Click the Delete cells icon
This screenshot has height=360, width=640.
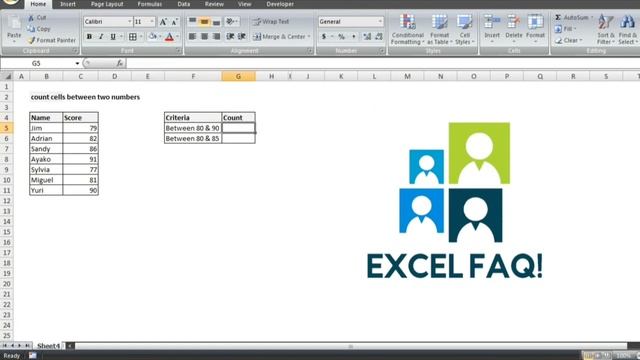tap(513, 21)
